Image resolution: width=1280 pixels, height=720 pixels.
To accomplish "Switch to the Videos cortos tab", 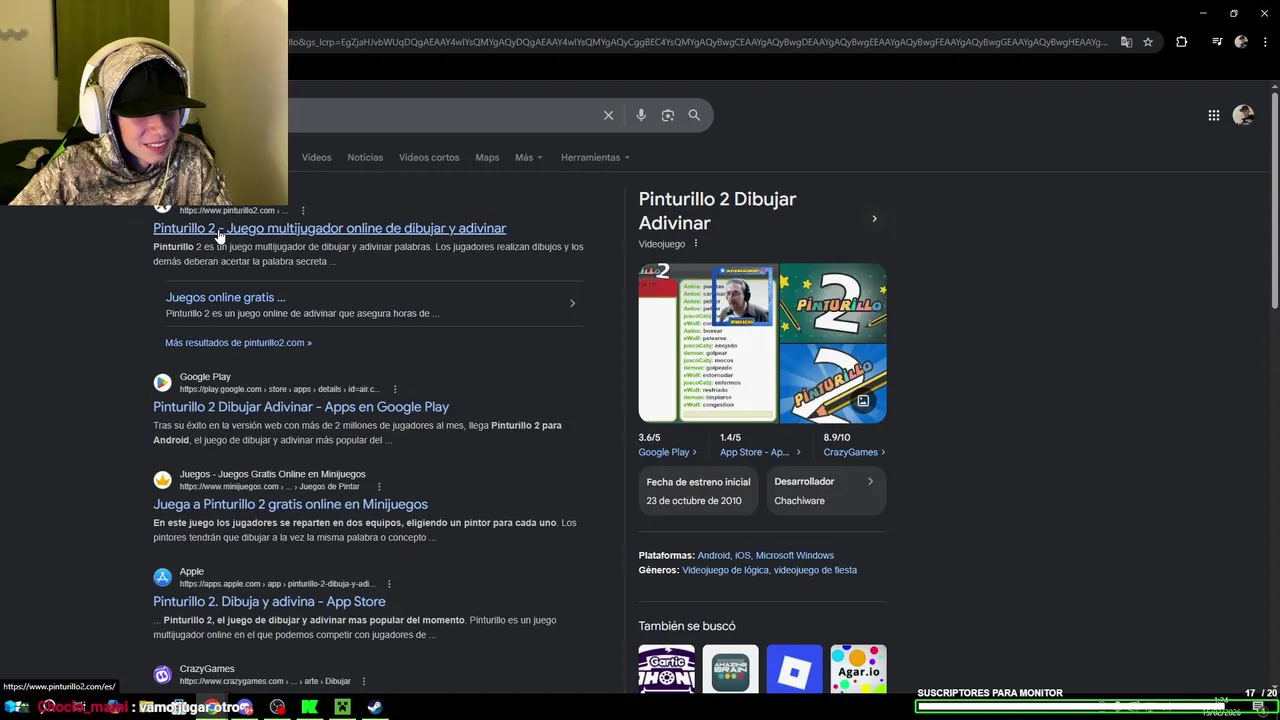I will click(x=429, y=157).
